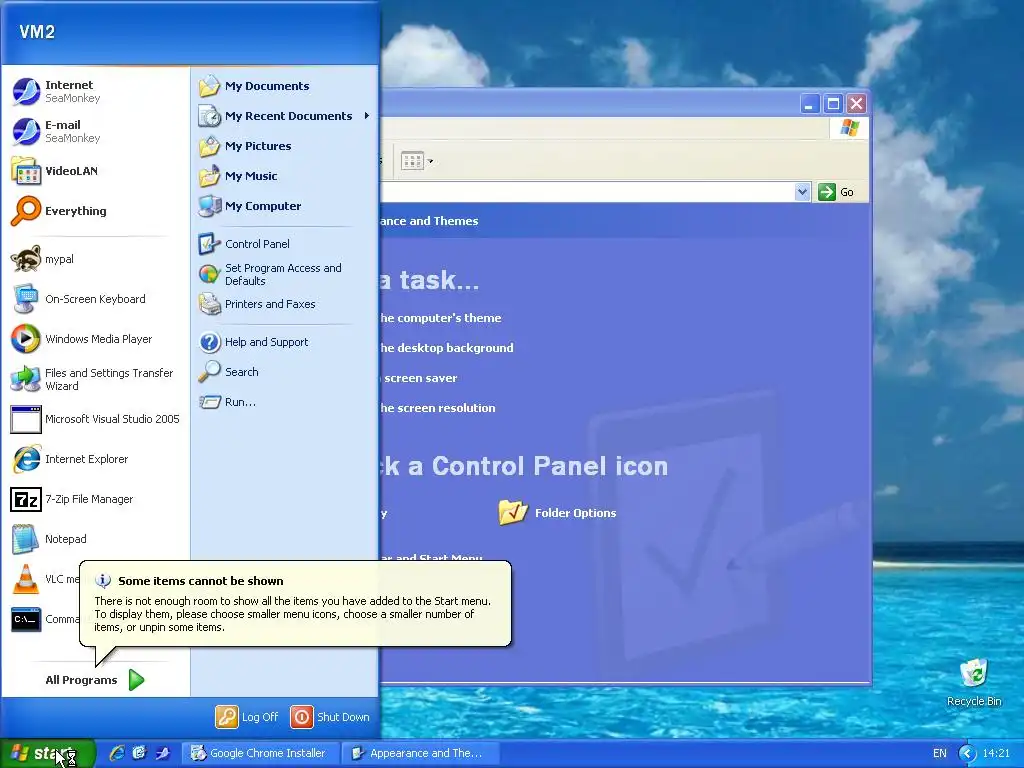This screenshot has height=768, width=1024.
Task: Open the Recycle Bin desktop icon
Action: (974, 682)
